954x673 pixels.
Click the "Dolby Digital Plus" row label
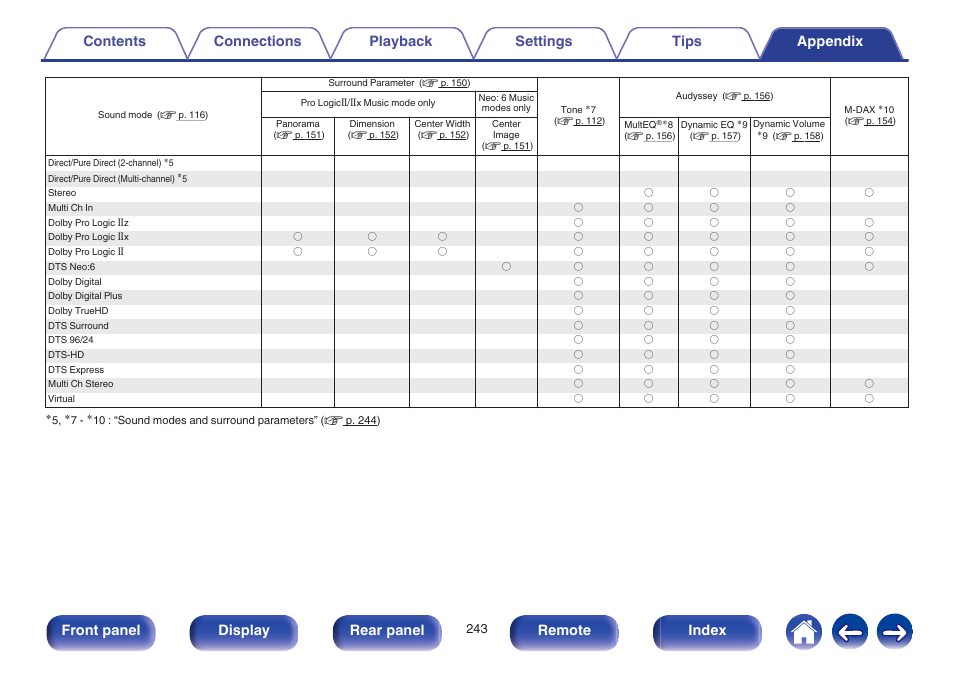(85, 296)
